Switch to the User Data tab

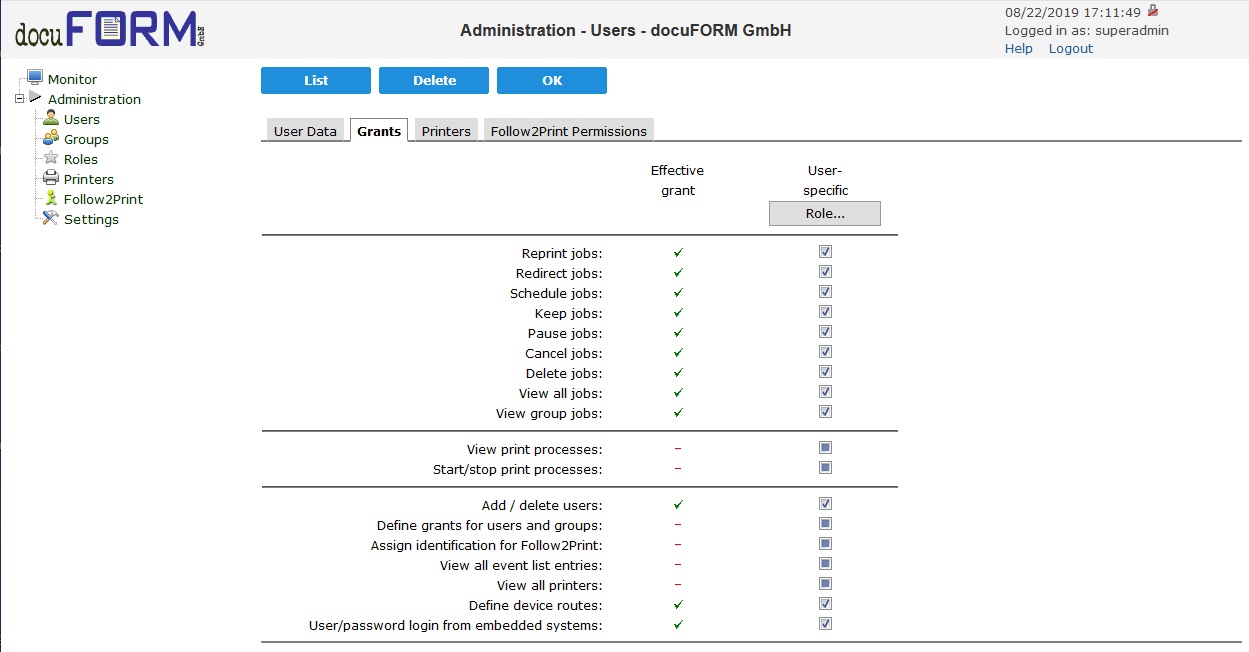point(305,131)
